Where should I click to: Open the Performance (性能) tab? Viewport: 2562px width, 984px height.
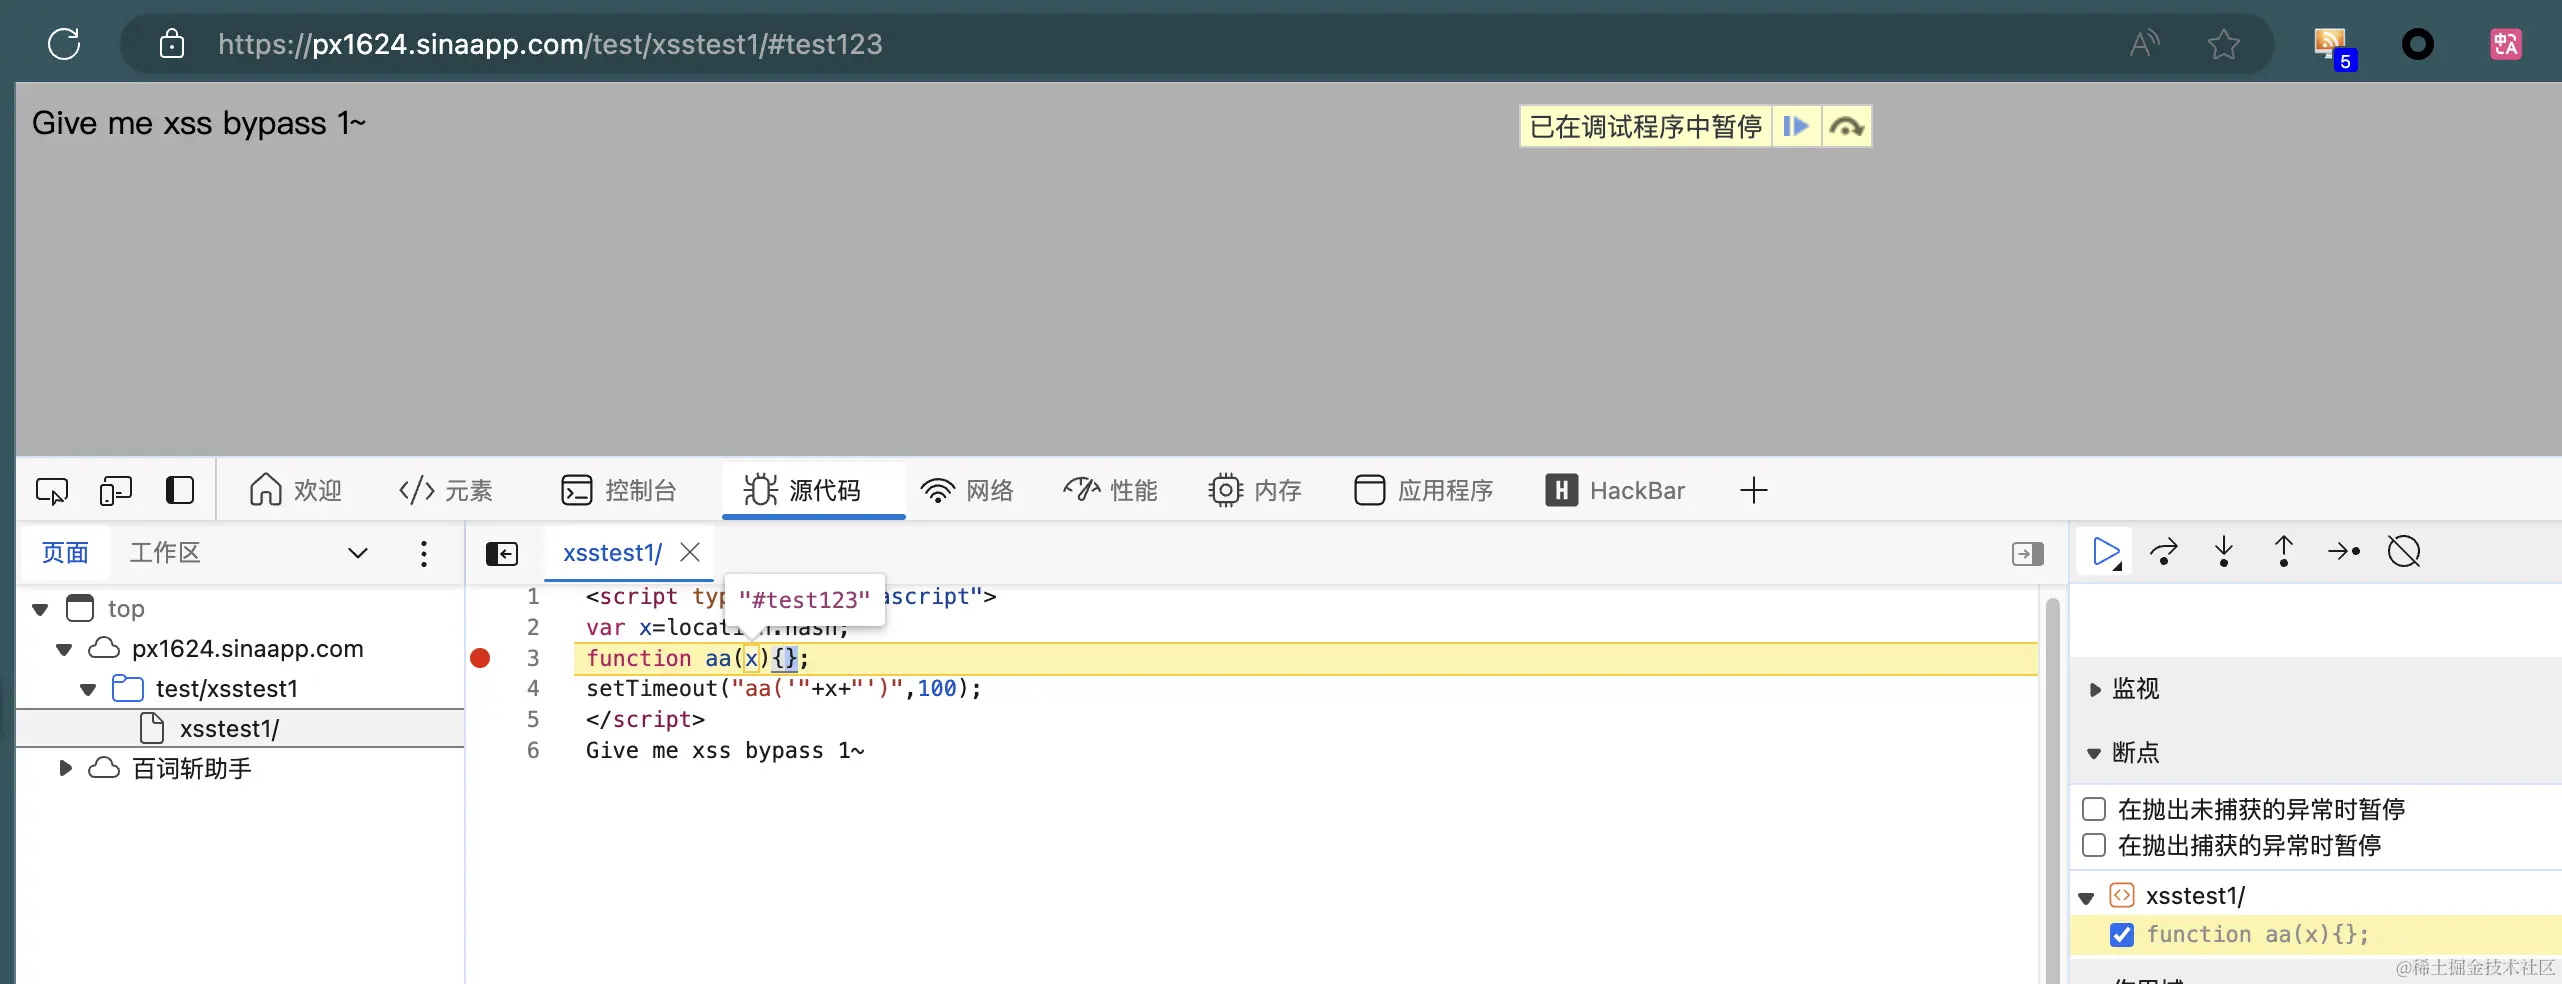[x=1111, y=491]
